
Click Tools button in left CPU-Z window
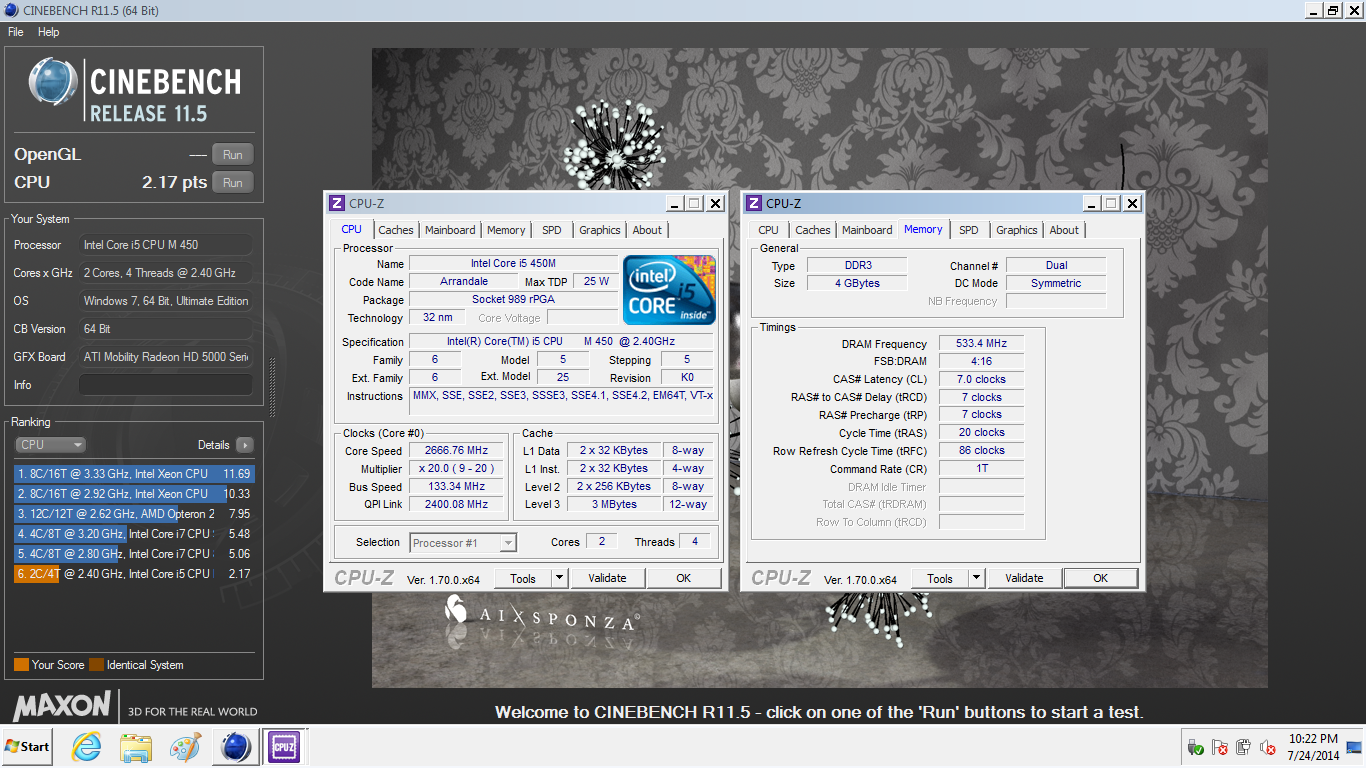(x=523, y=578)
